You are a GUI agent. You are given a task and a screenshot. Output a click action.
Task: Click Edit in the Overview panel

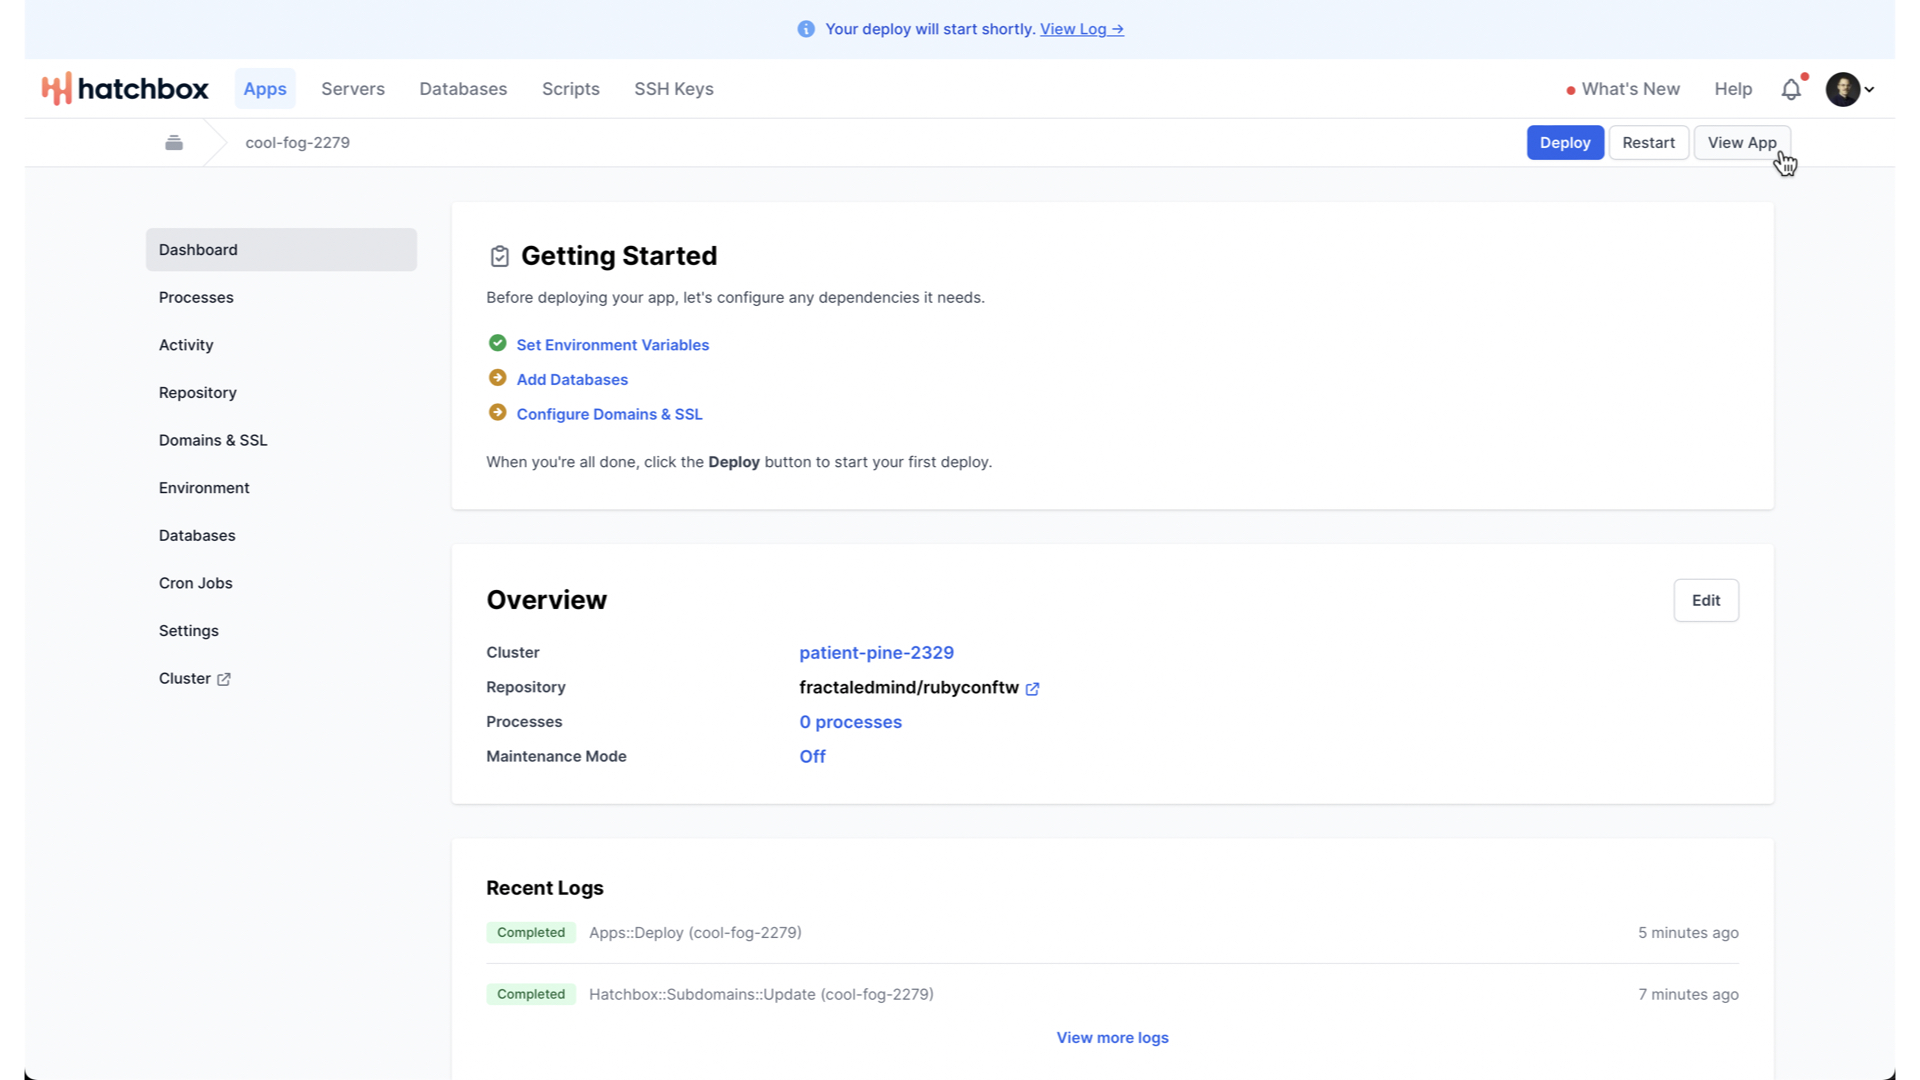(1705, 600)
